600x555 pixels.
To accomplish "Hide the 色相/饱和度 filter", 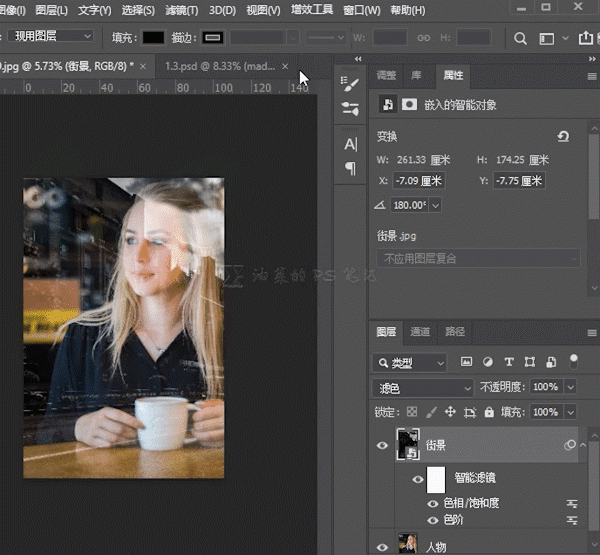I will [x=432, y=504].
